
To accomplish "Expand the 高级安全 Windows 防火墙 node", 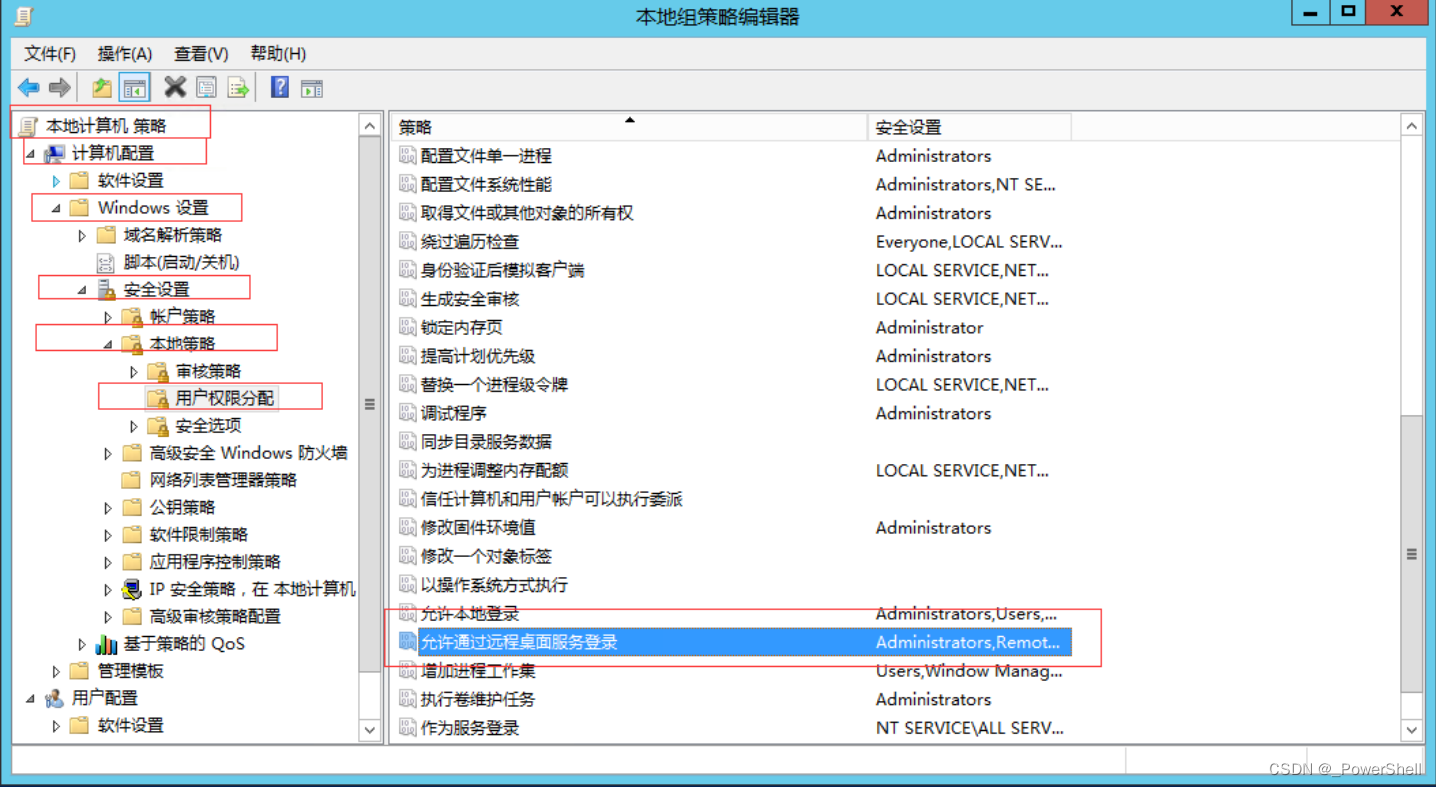I will point(108,453).
